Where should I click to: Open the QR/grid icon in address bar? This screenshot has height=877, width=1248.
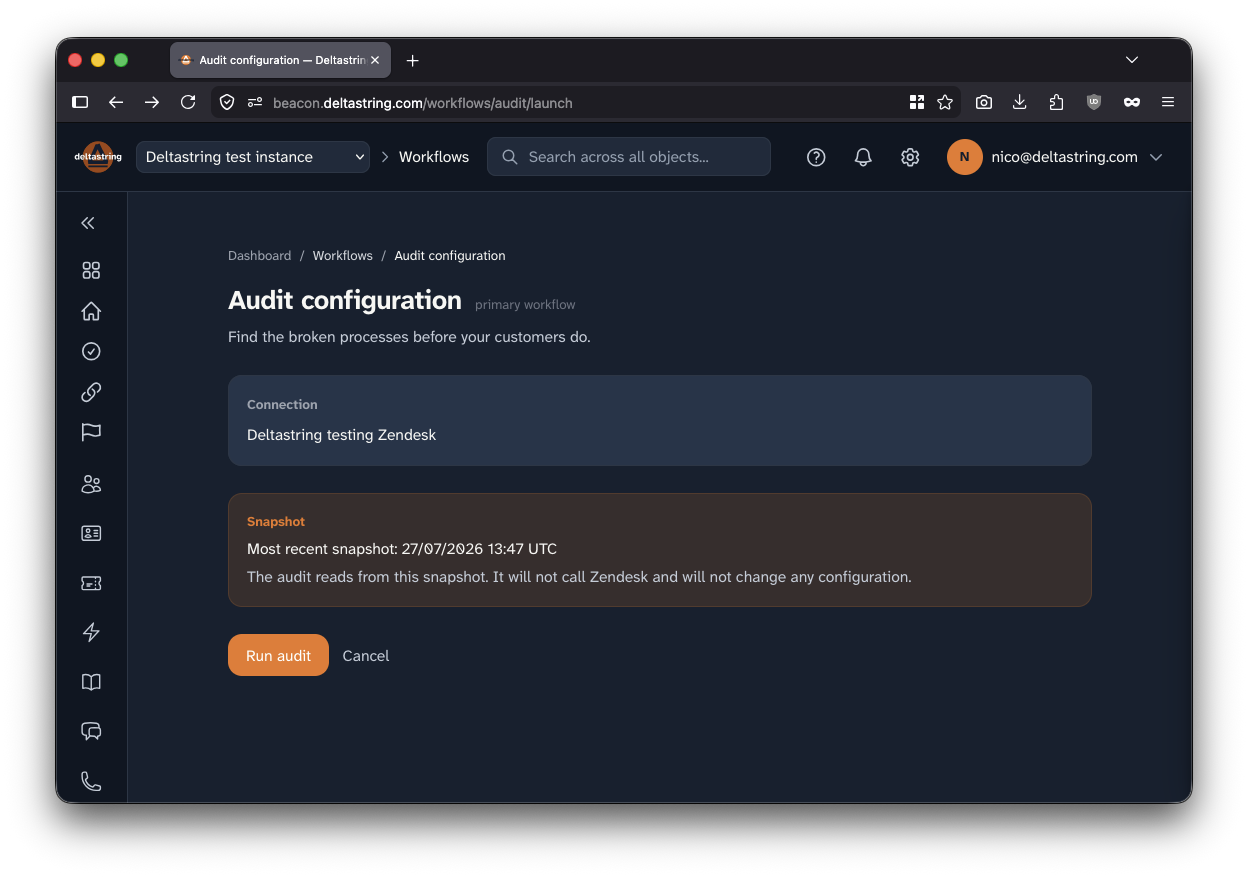pyautogui.click(x=917, y=102)
